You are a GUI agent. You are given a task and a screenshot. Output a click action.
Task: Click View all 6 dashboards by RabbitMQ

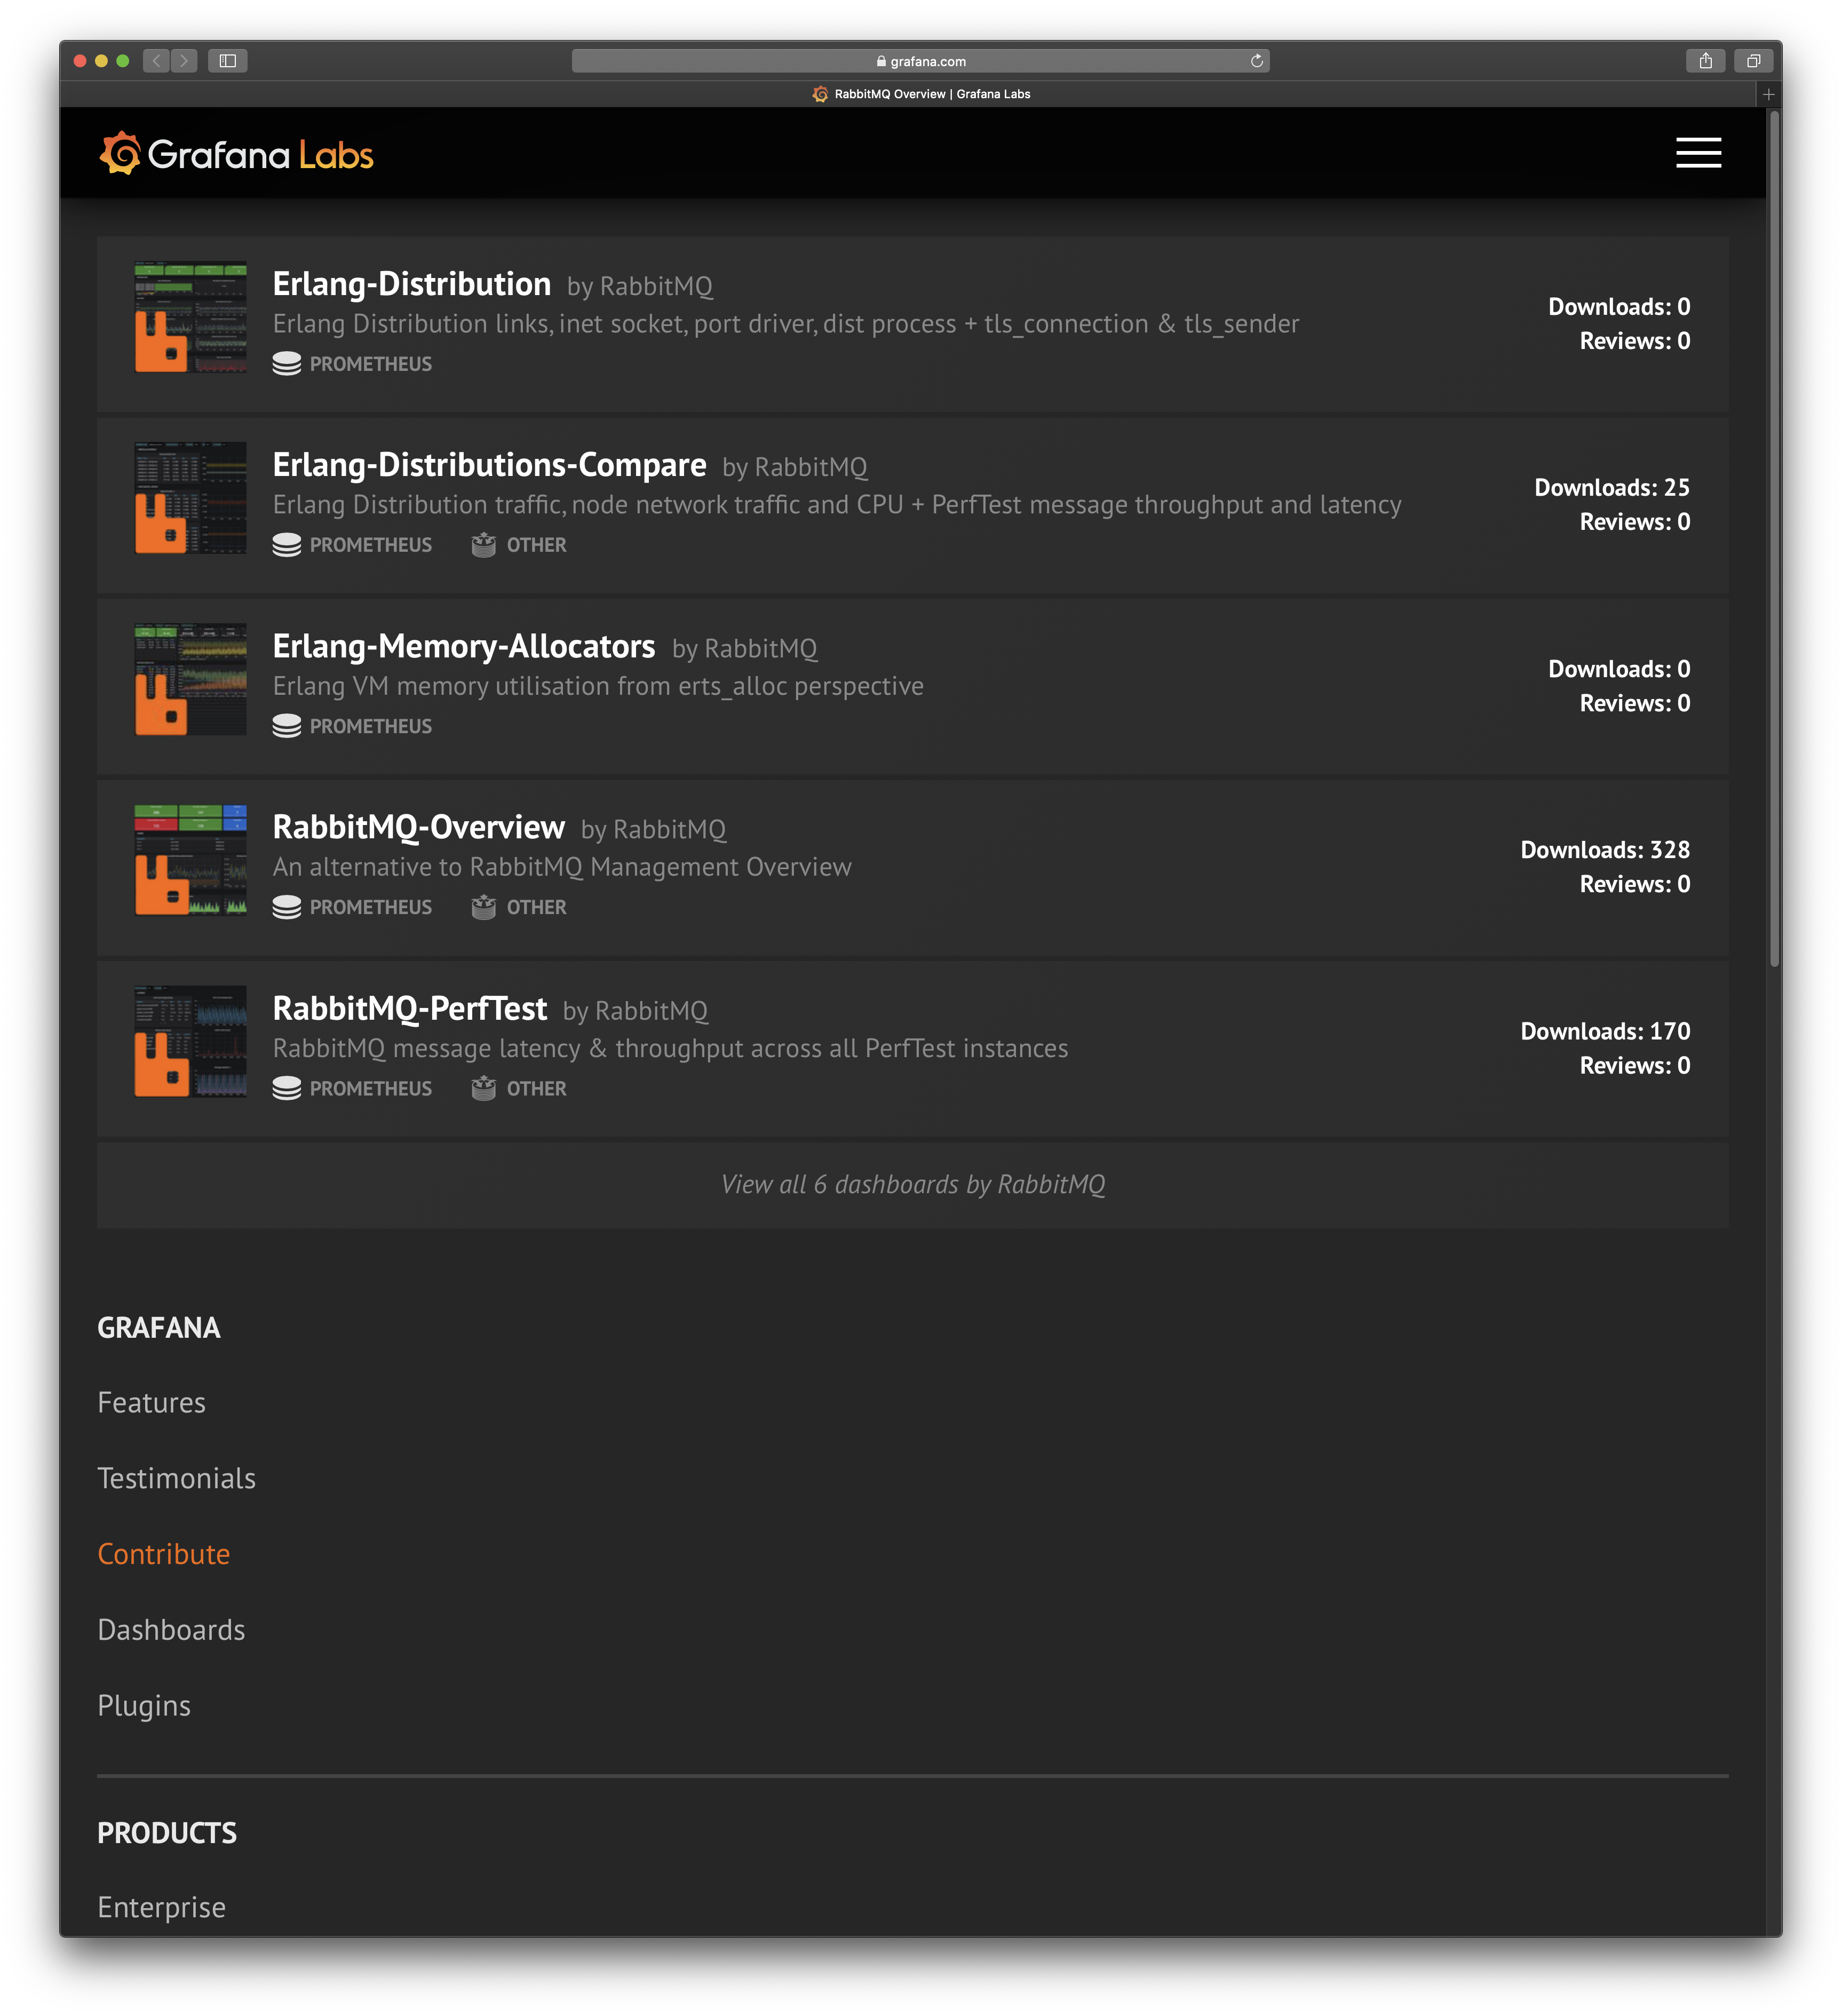pyautogui.click(x=912, y=1184)
